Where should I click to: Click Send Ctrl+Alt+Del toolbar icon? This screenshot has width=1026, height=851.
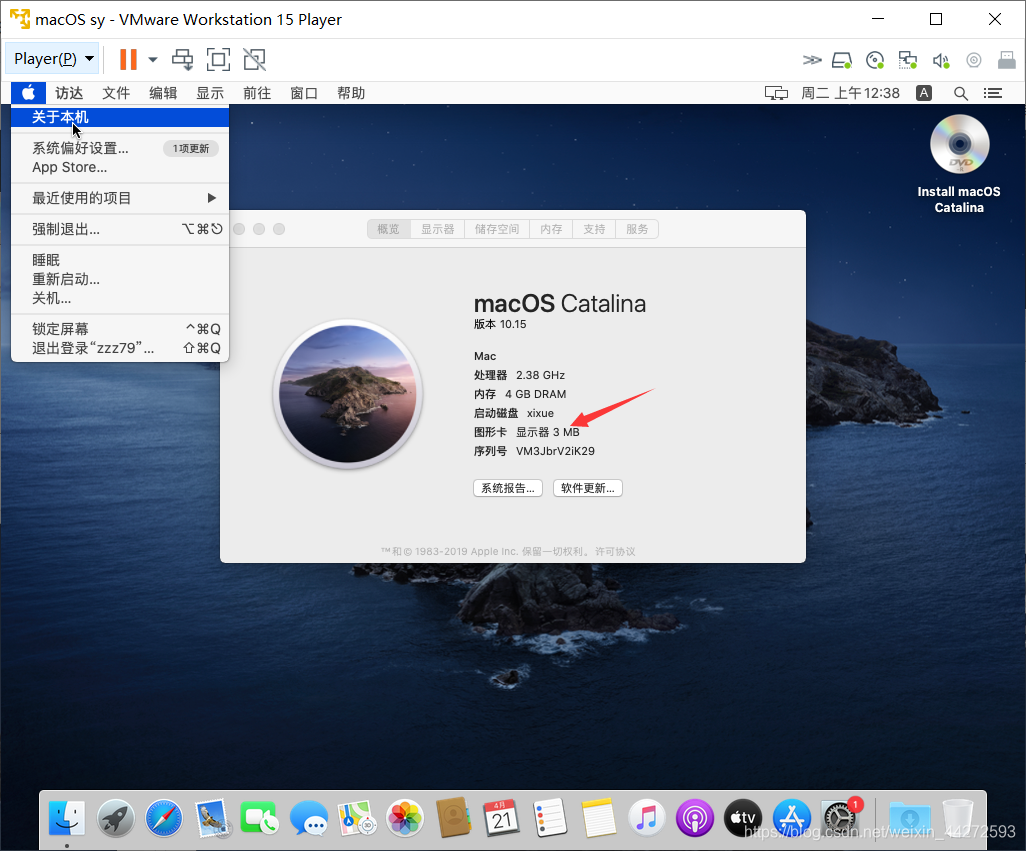(182, 59)
